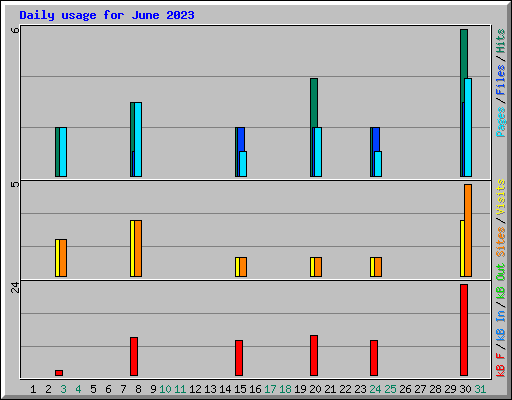The width and height of the screenshot is (512, 400).
Task: Click the day 15 orange Sites bar
Action: [243, 267]
